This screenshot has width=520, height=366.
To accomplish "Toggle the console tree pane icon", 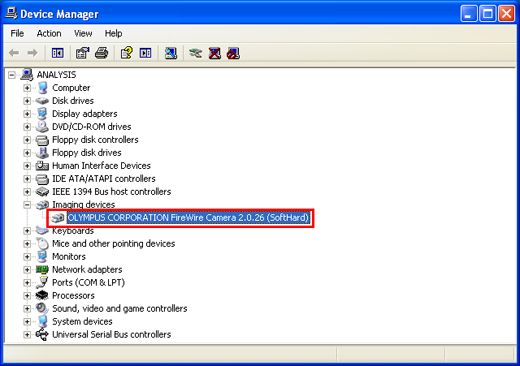I will [x=58, y=53].
